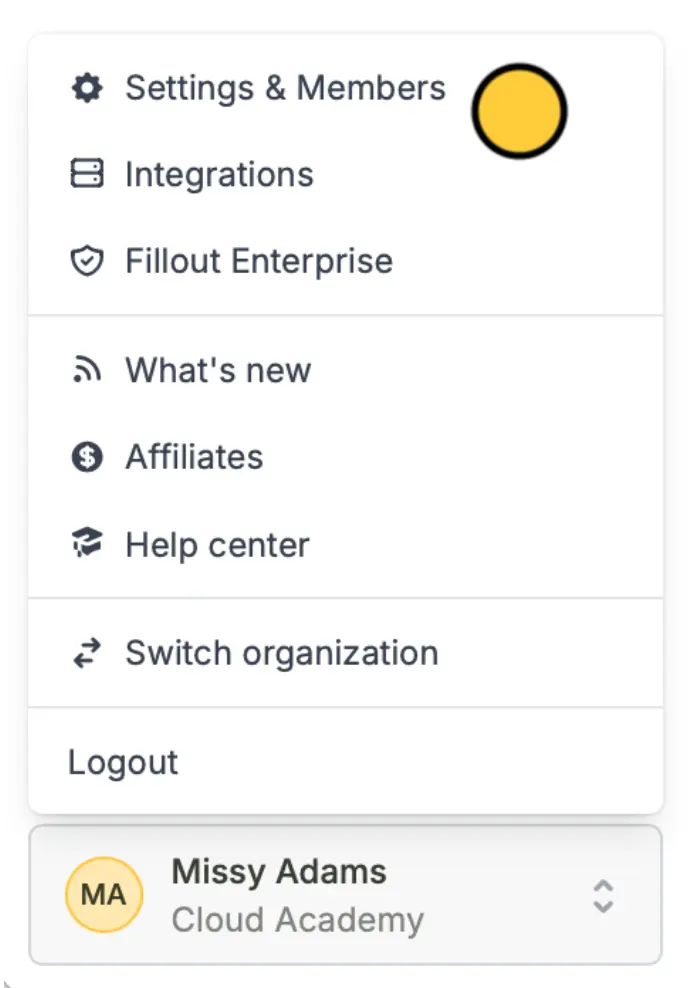Viewport: 696px width, 988px height.
Task: Click the shield checkmark icon for Fillout Enterprise
Action: (x=87, y=261)
